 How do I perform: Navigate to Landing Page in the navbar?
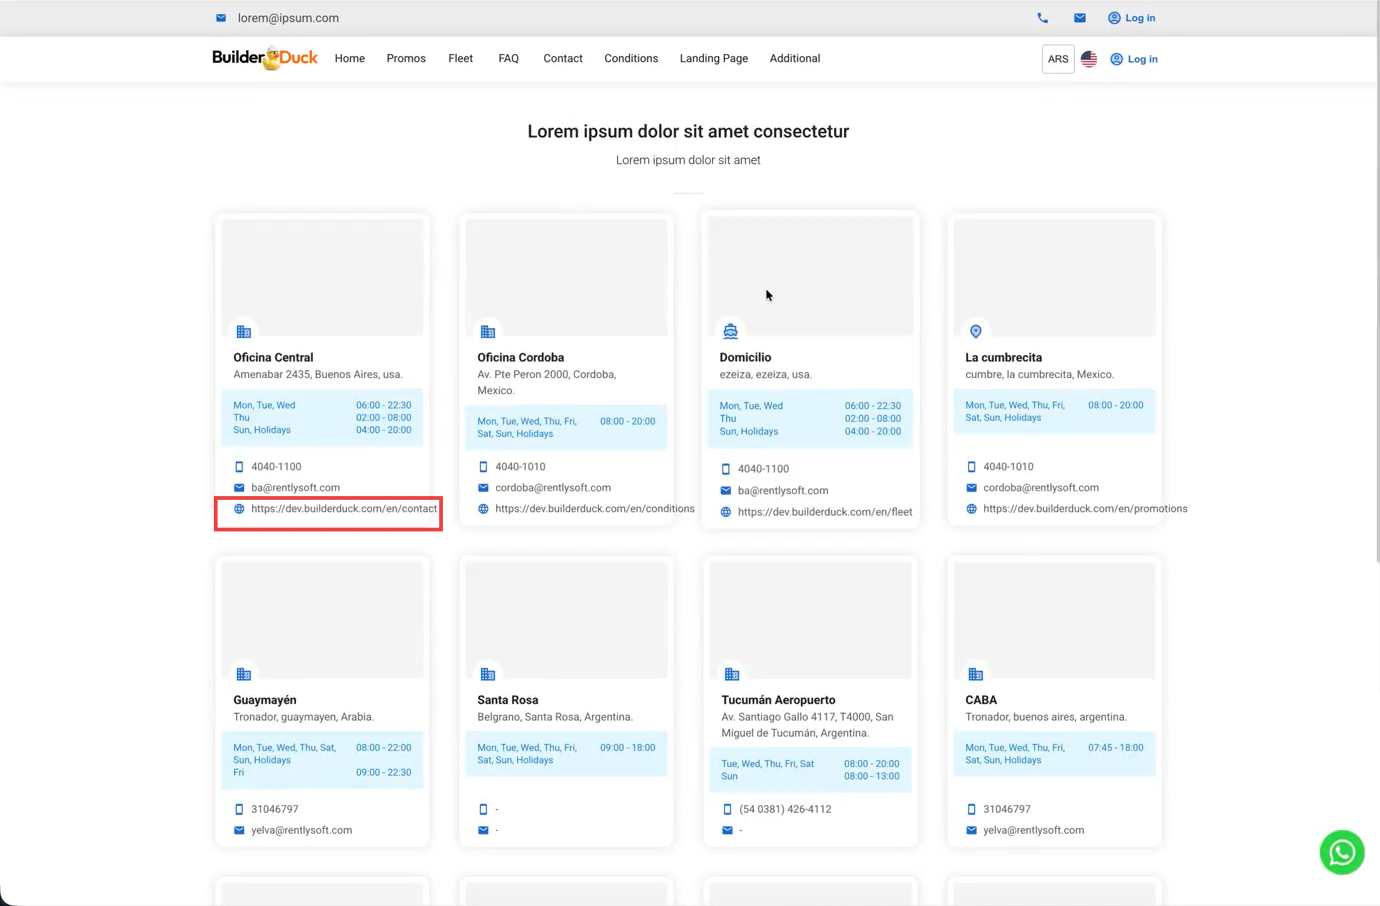pyautogui.click(x=713, y=58)
